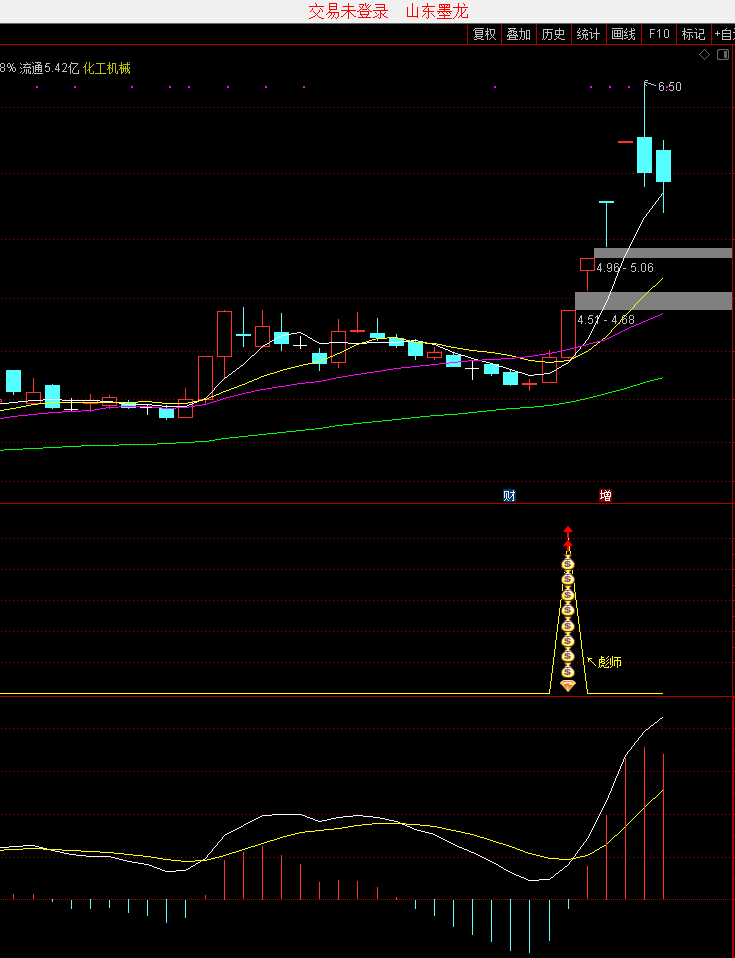Click the diamond icon at top right
This screenshot has height=958, width=735.
[x=704, y=54]
